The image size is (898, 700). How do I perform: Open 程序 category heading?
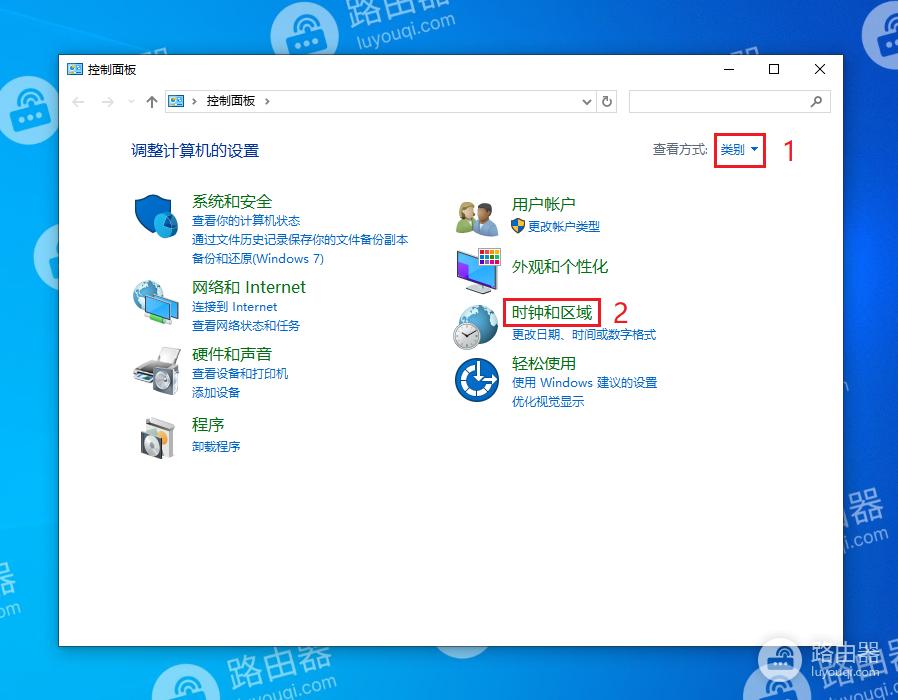(x=208, y=424)
